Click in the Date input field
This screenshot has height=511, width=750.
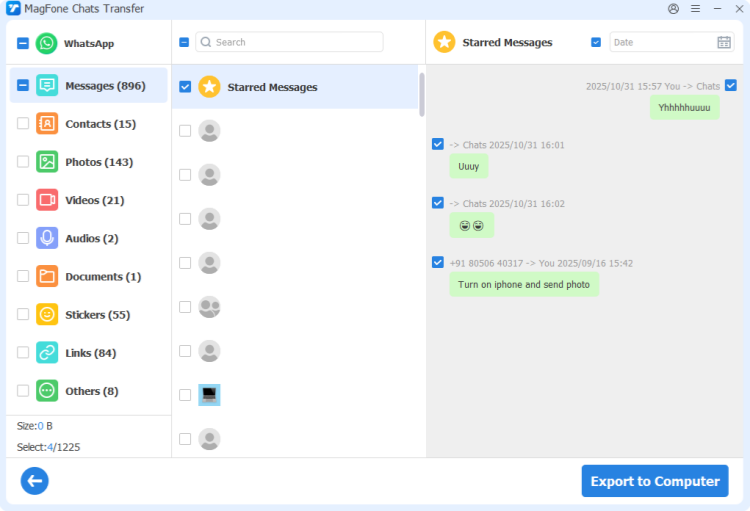[x=672, y=42]
